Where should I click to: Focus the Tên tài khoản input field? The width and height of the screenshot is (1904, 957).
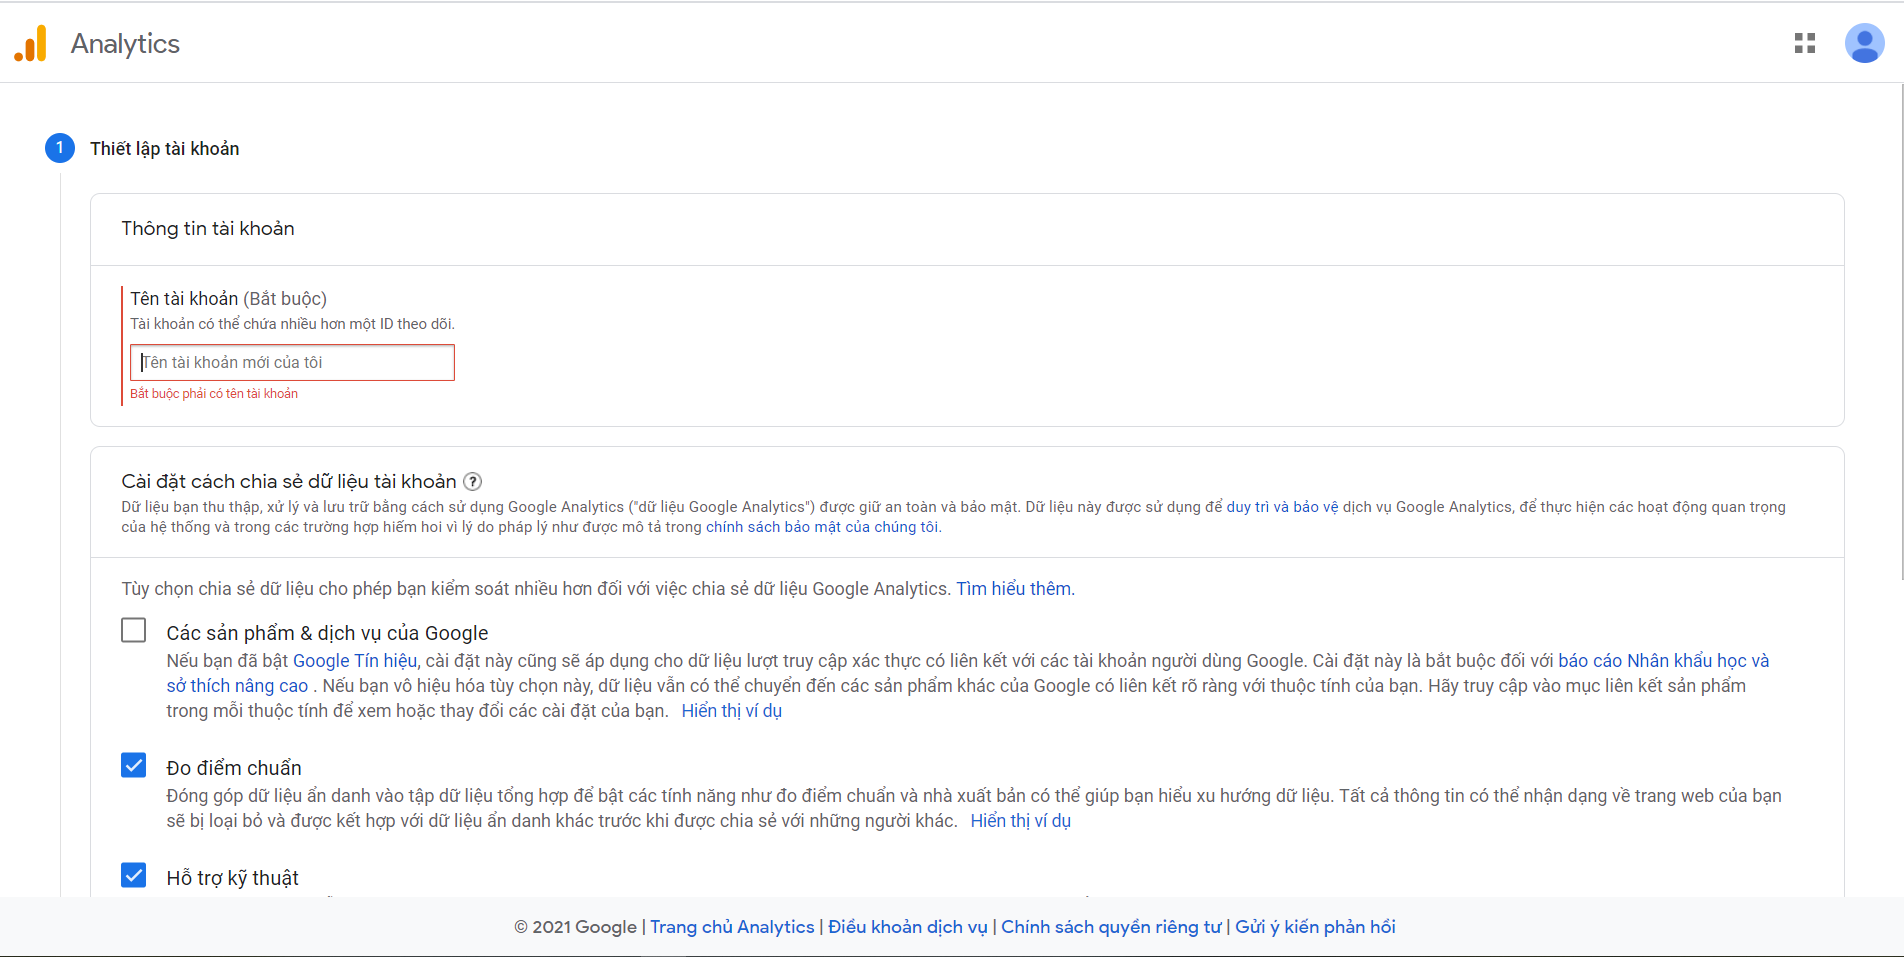292,362
